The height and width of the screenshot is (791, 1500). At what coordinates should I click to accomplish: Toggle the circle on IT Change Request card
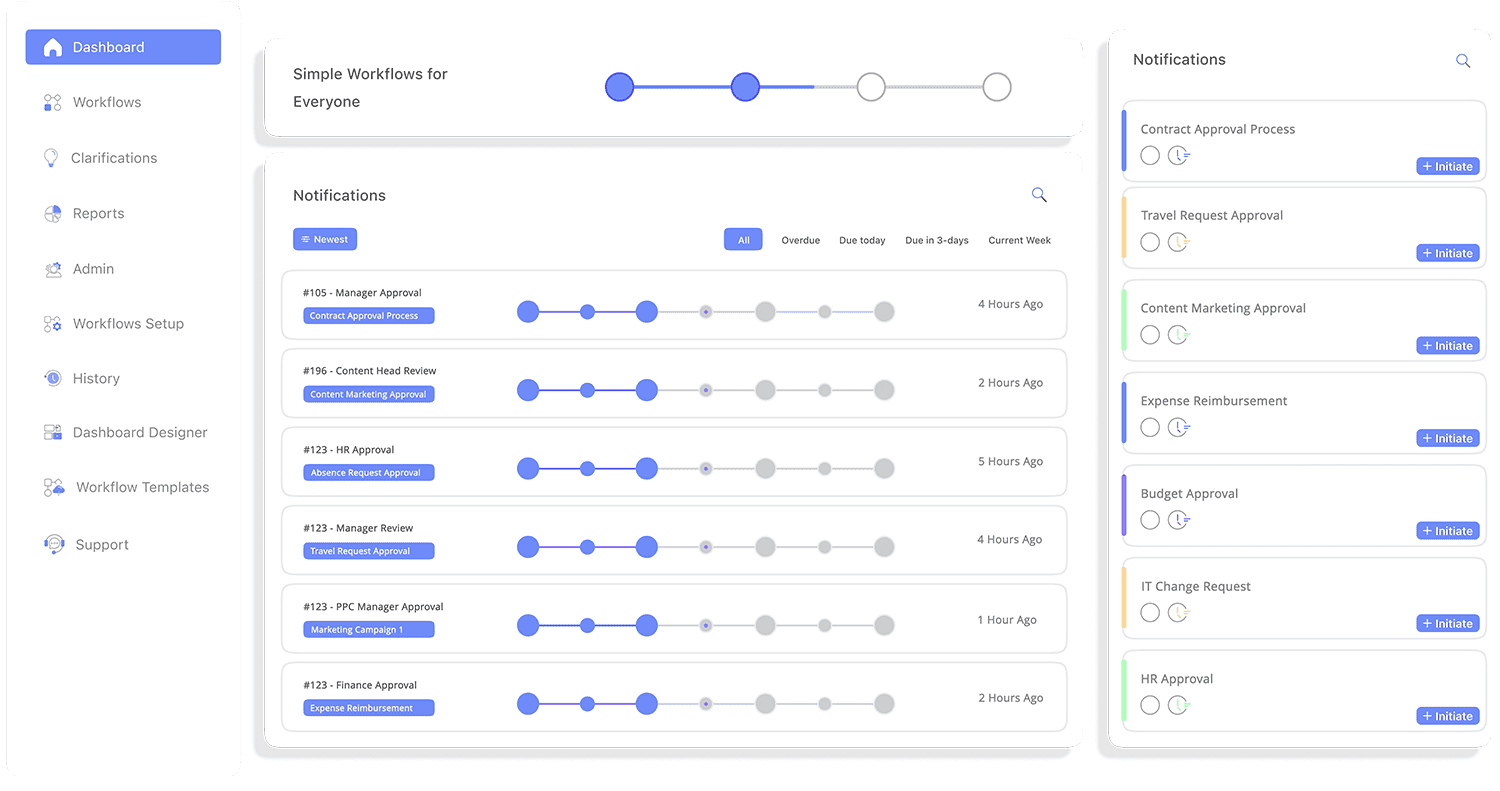tap(1150, 613)
